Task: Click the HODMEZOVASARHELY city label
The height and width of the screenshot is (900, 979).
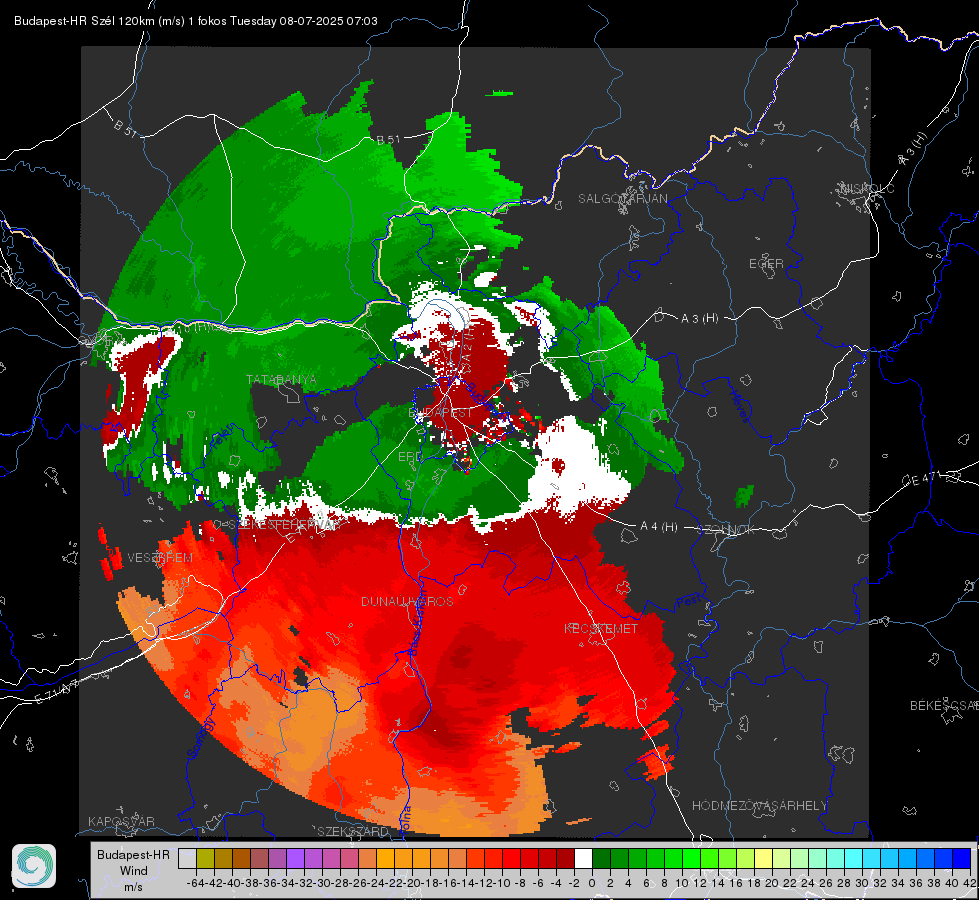Action: point(759,806)
